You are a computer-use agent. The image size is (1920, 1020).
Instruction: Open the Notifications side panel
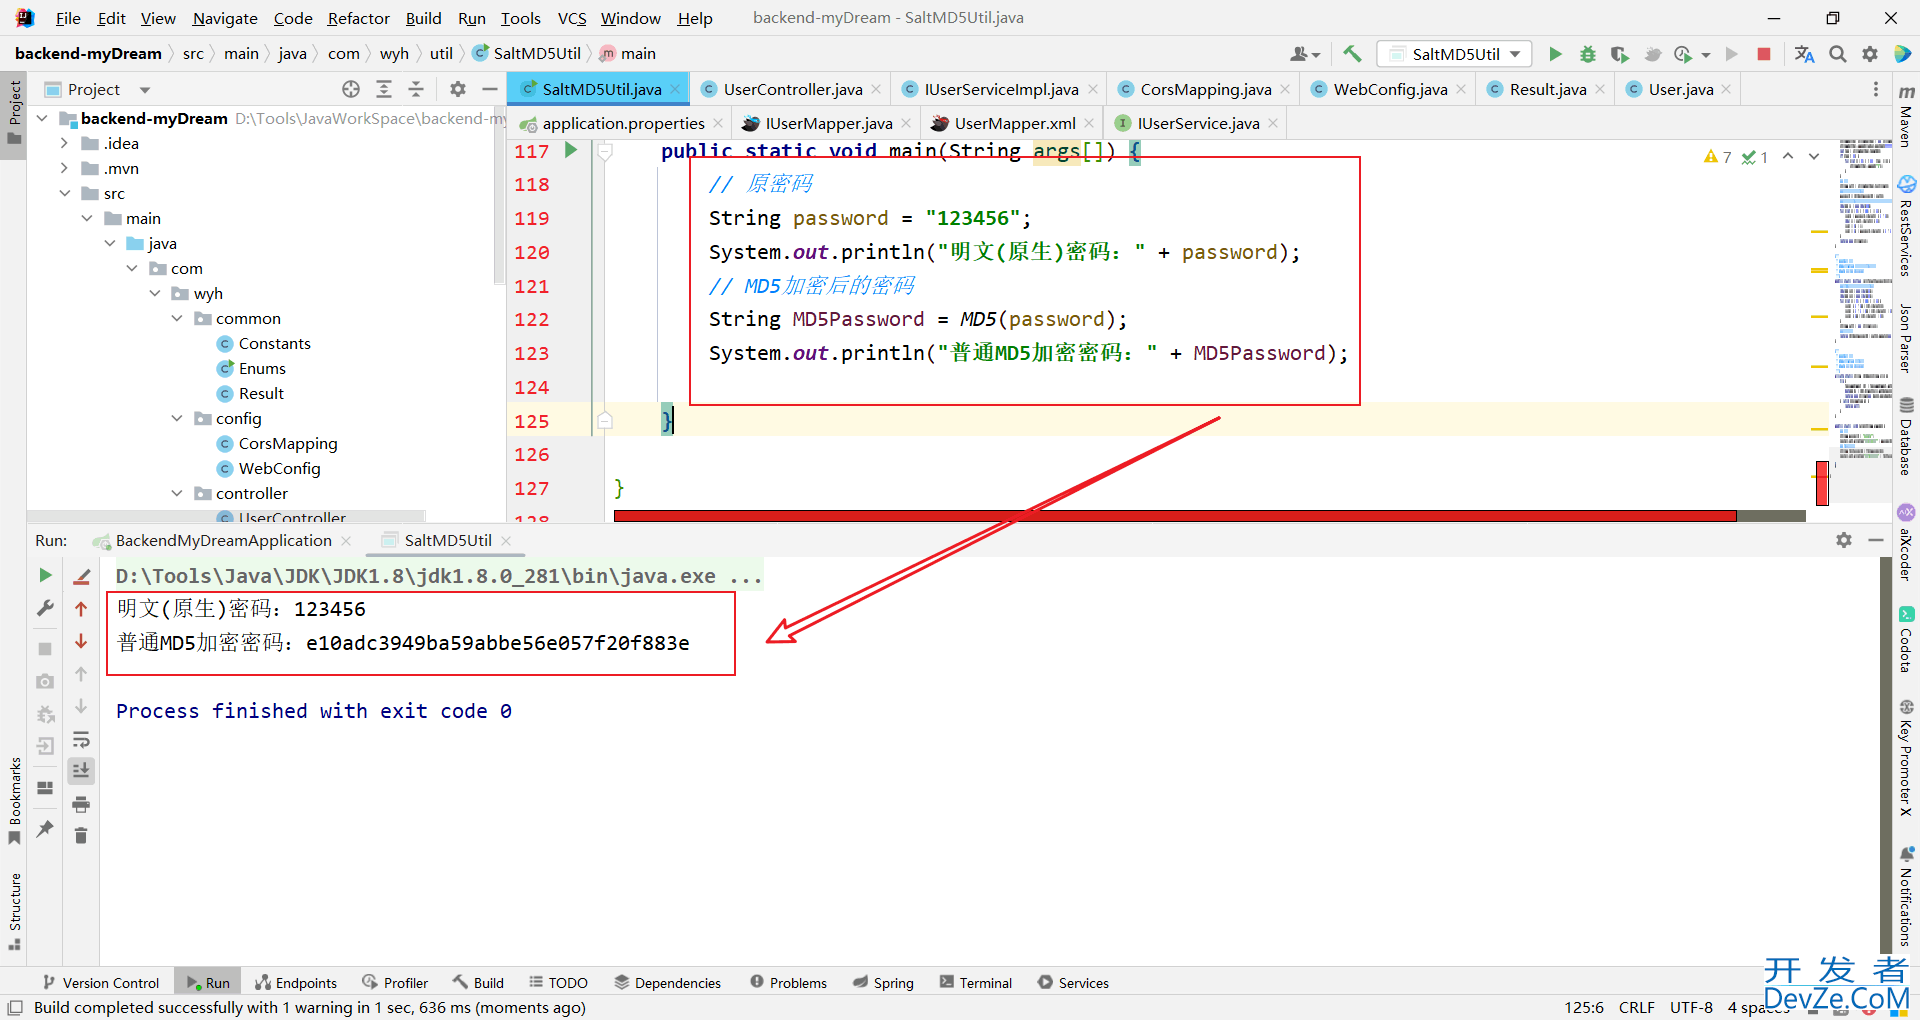tap(1906, 897)
